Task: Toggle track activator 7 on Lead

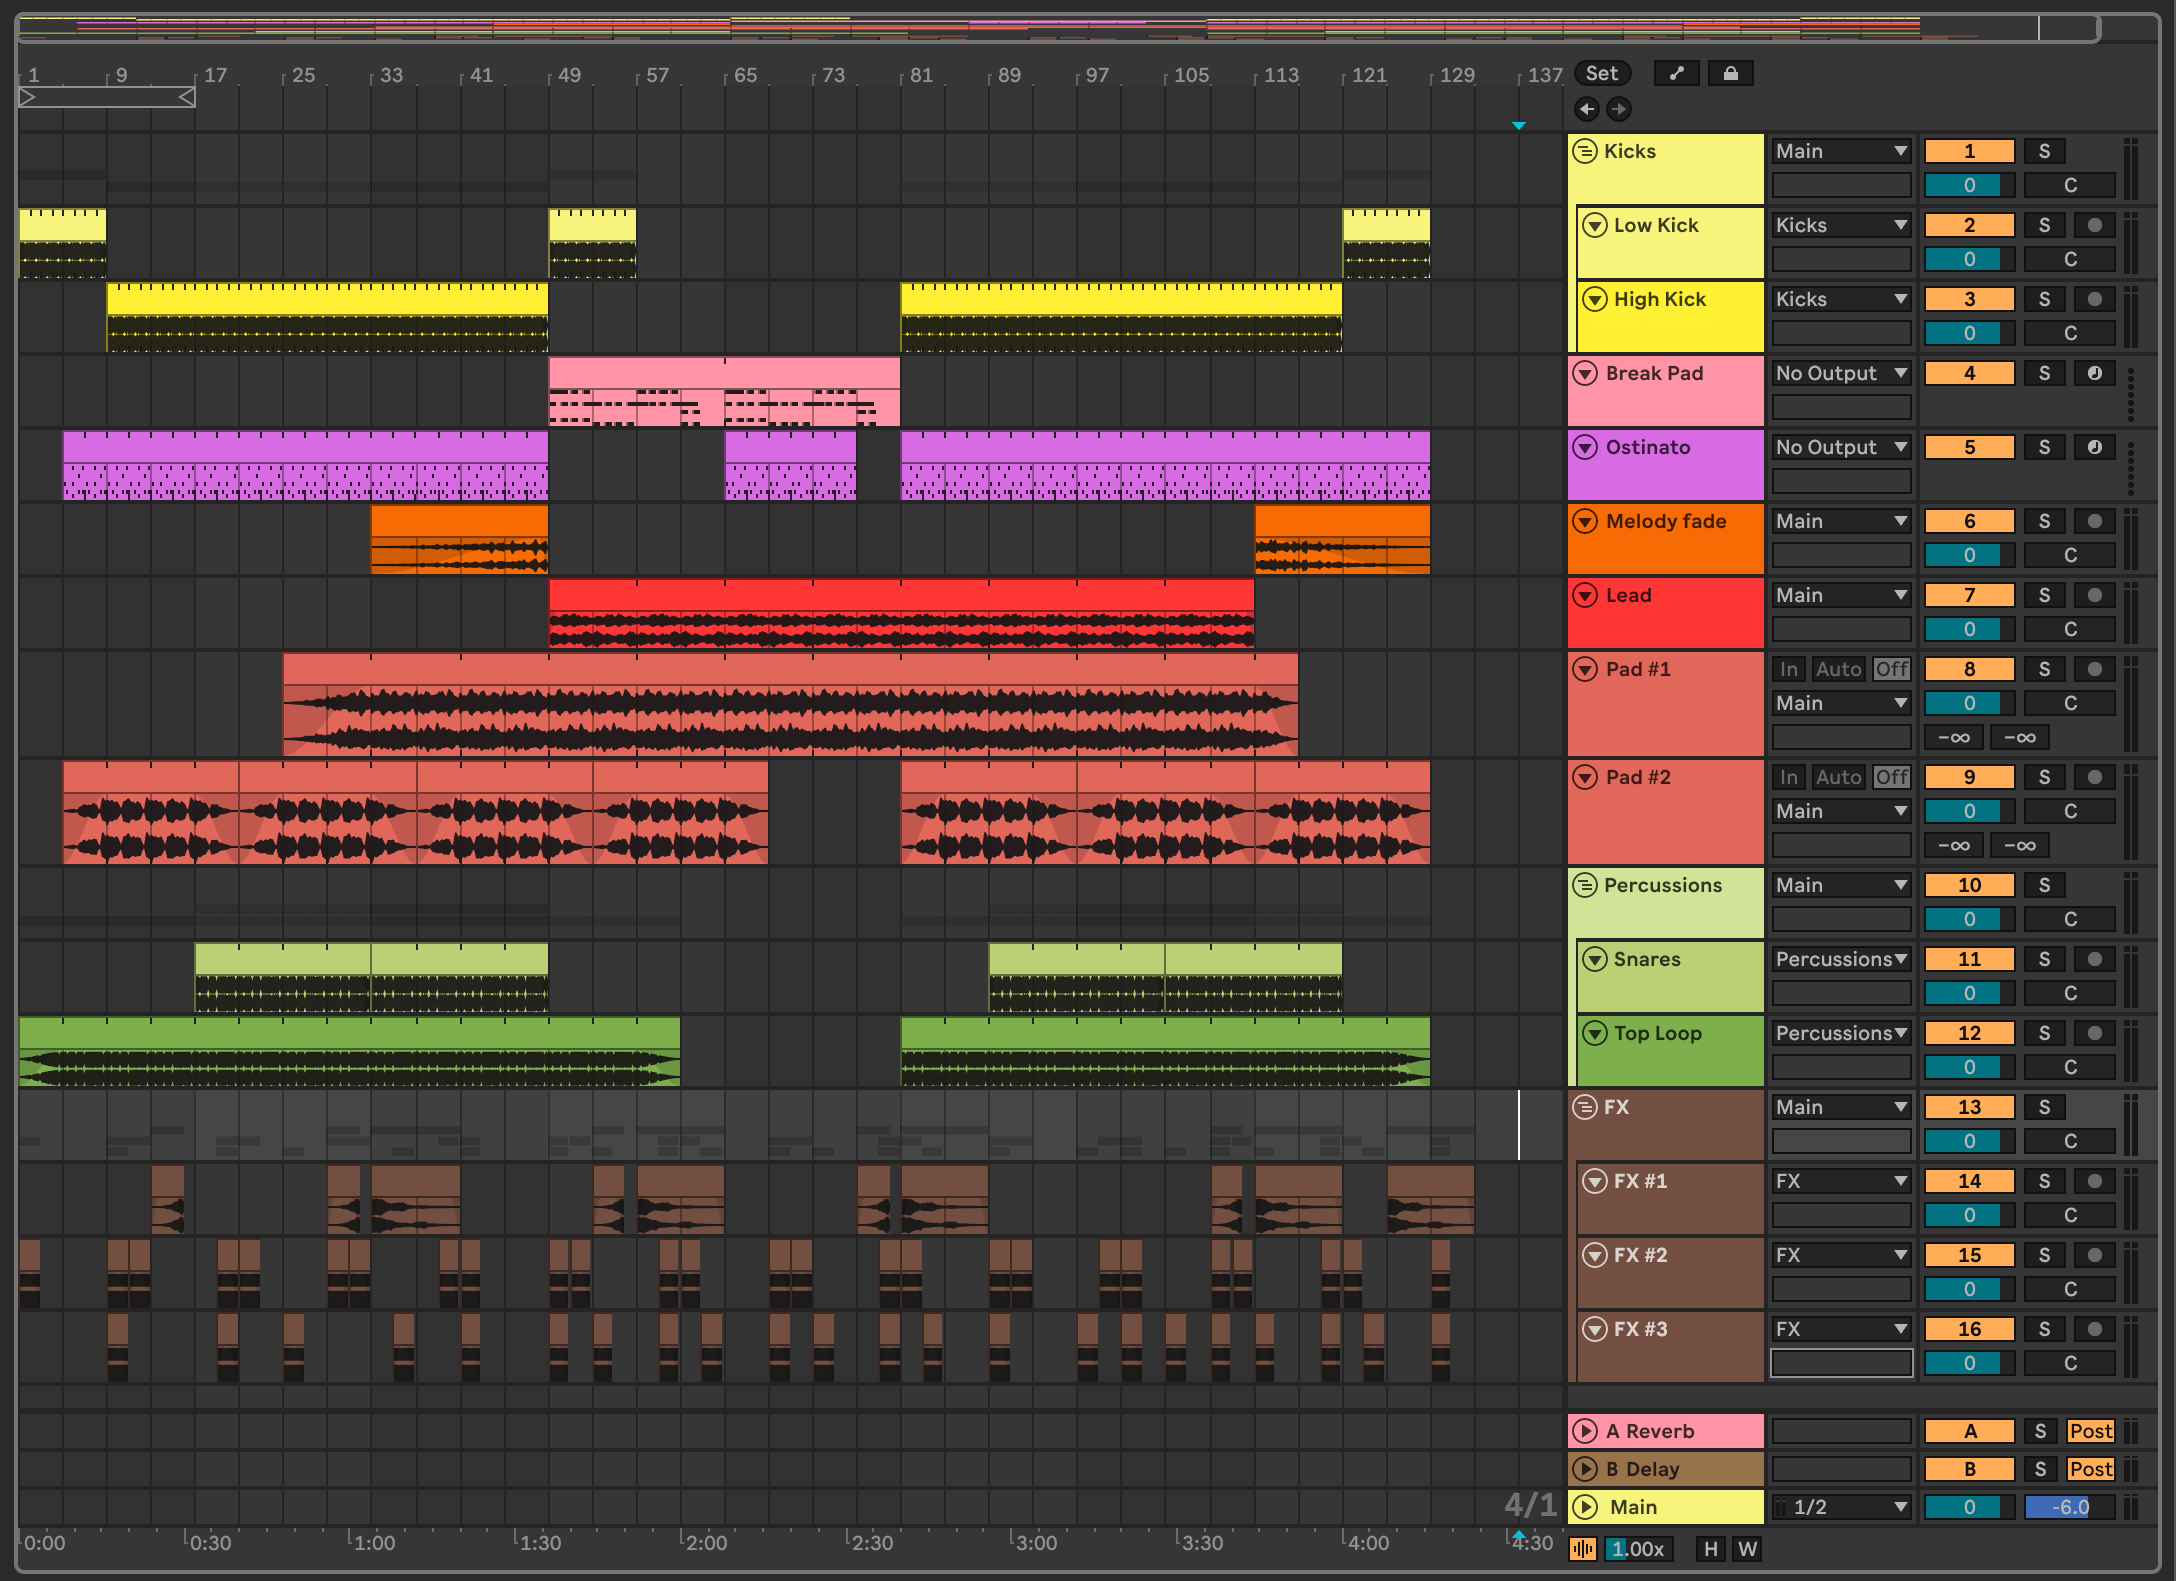Action: tap(1970, 595)
